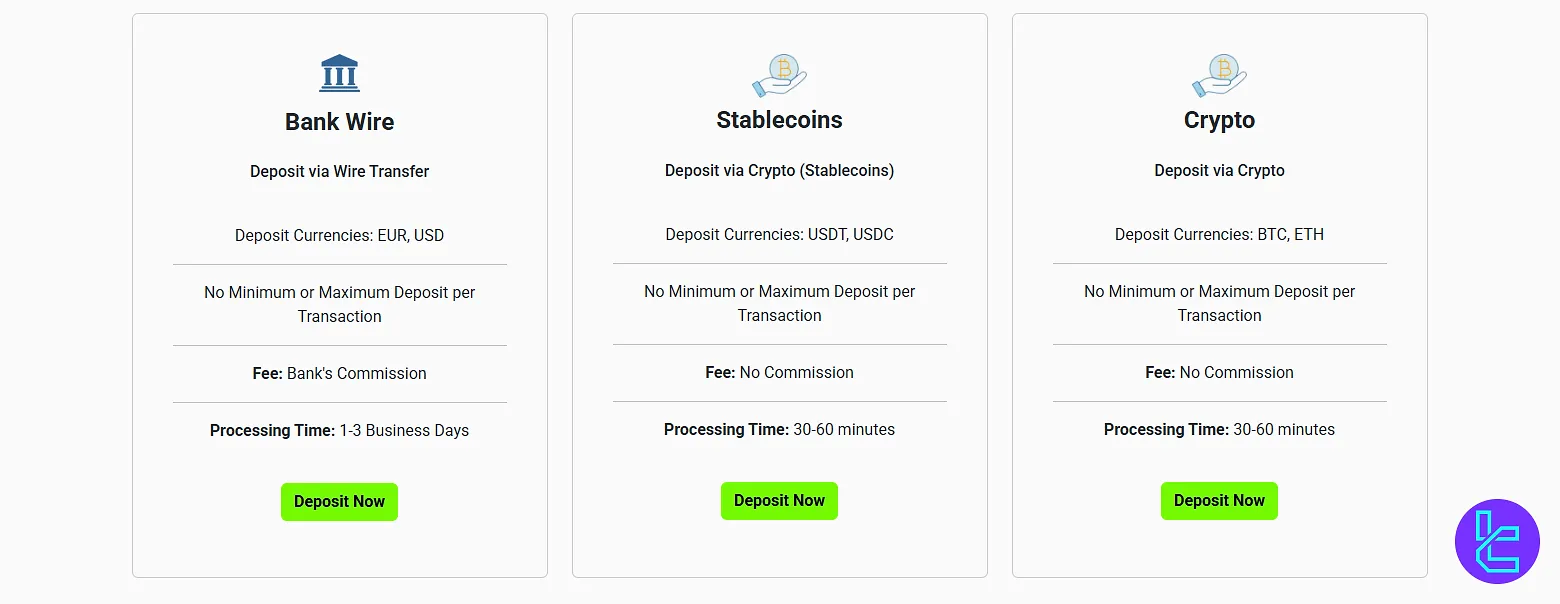Click the 1-3 Business Days processing time
The image size is (1560, 604).
point(404,431)
